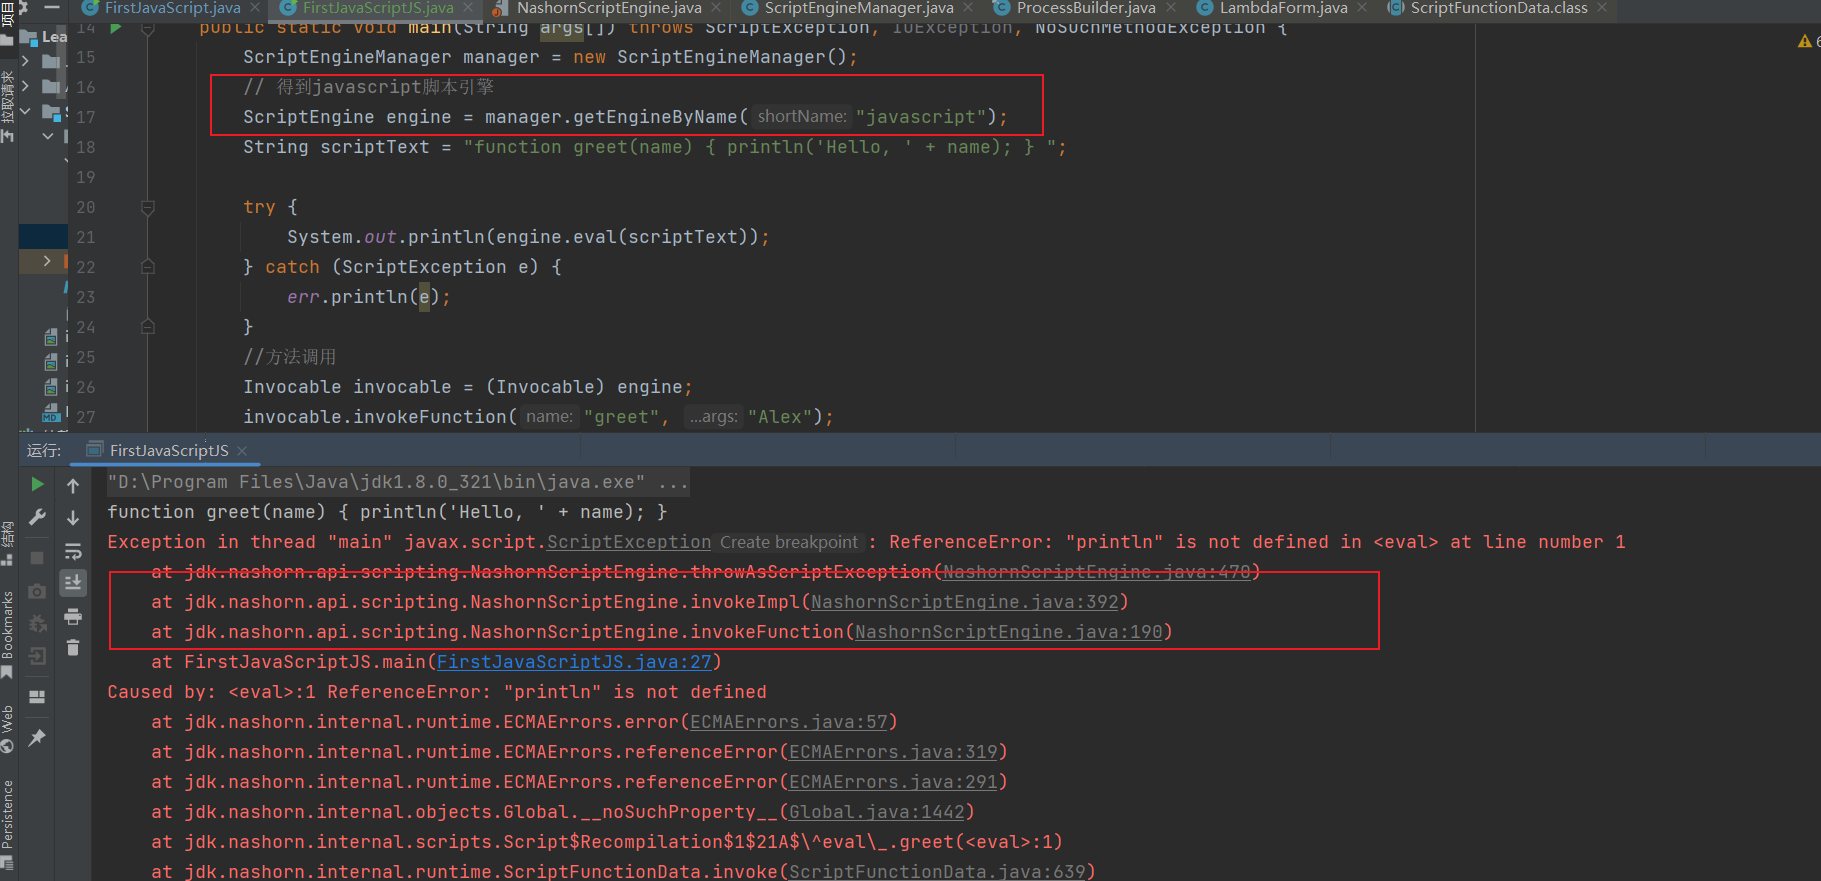Click Create breakpoint in console

pyautogui.click(x=789, y=542)
